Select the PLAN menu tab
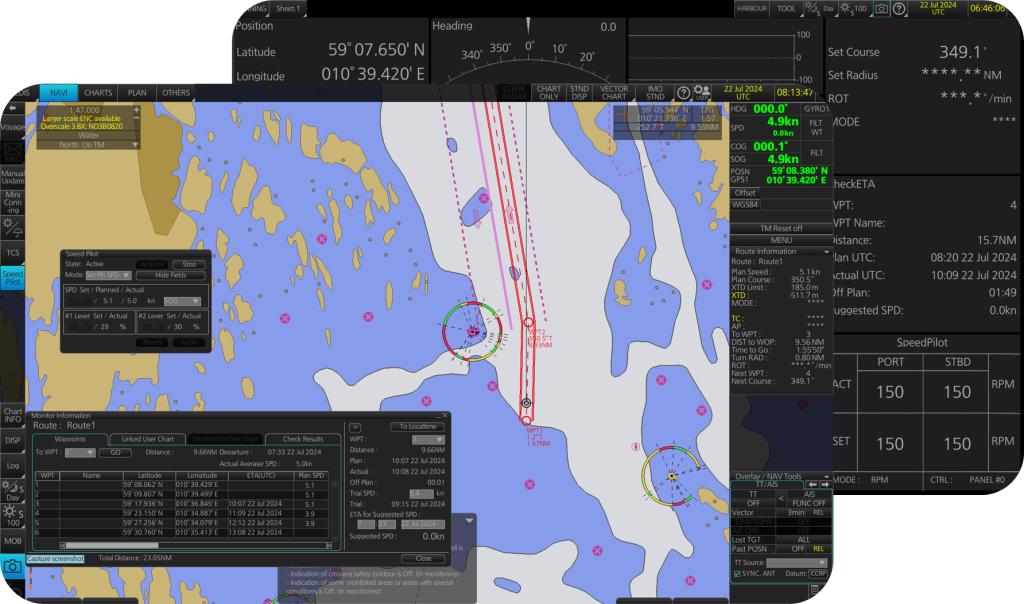The height and width of the screenshot is (604, 1024). (137, 93)
